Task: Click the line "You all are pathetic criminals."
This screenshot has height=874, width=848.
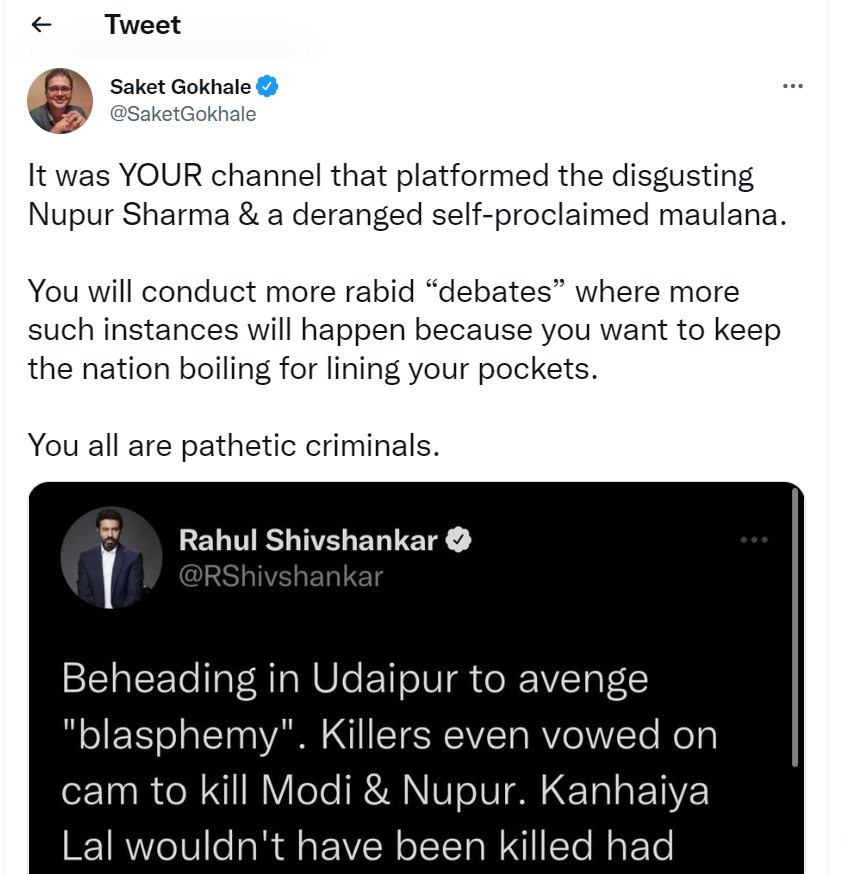Action: pyautogui.click(x=234, y=445)
